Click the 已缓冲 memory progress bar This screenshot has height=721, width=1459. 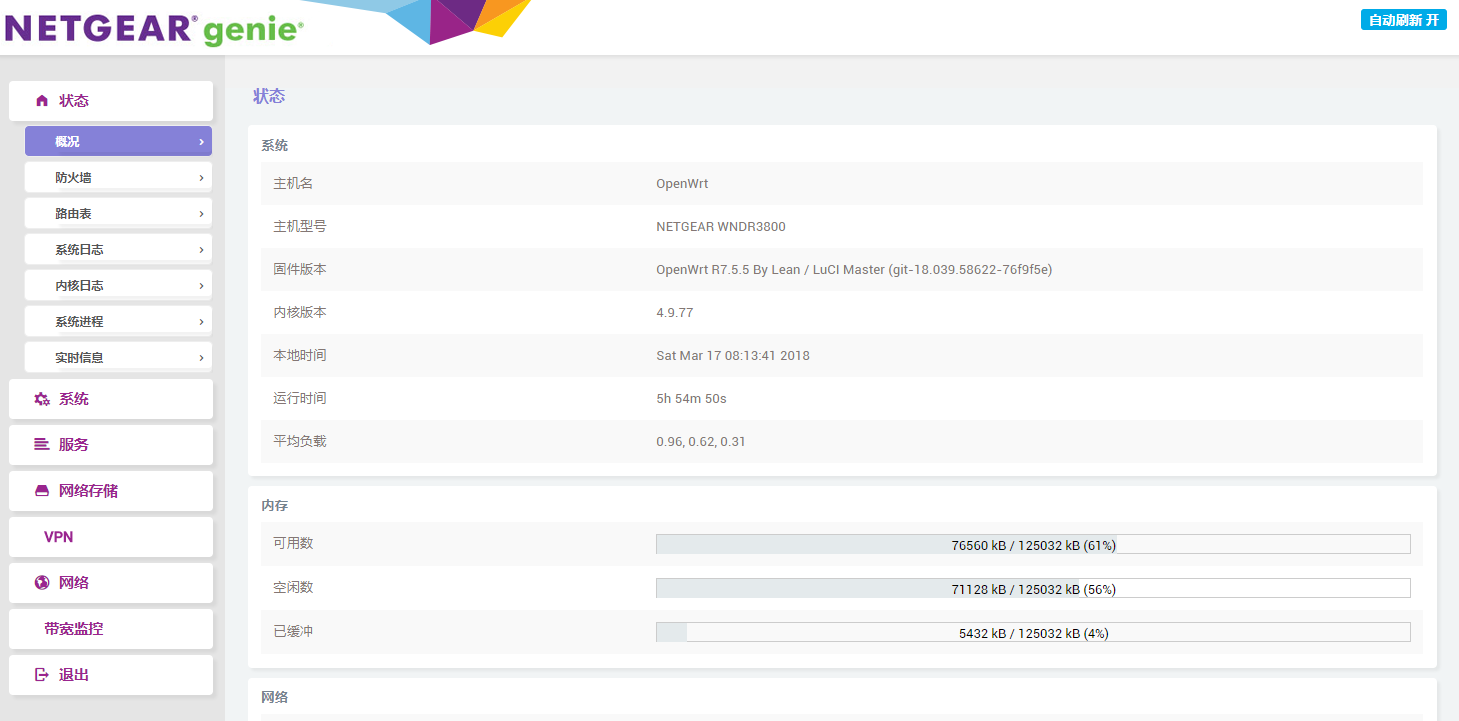pos(1033,633)
